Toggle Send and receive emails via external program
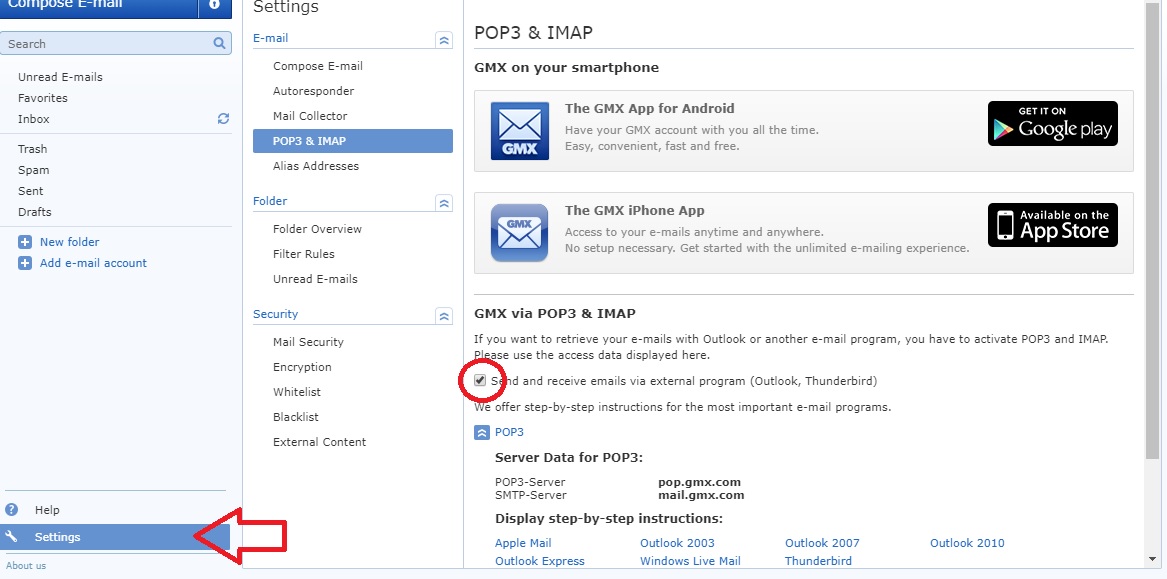Viewport: 1167px width, 579px height. tap(480, 380)
